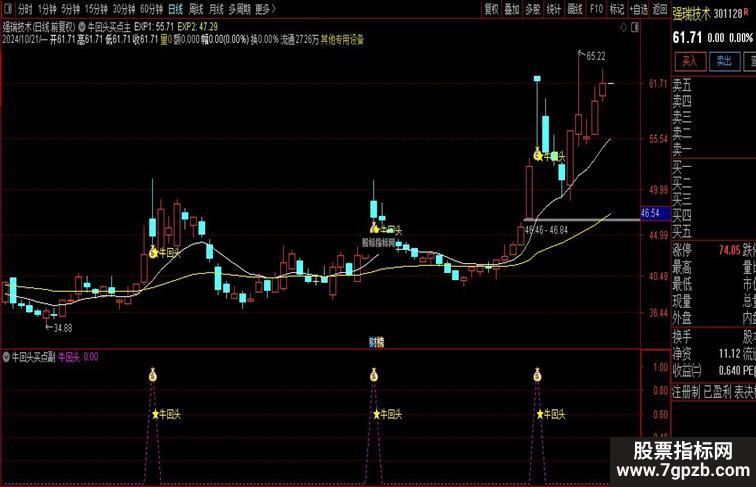This screenshot has width=756, height=487.
Task: Open the 复权 adjustment options
Action: (491, 9)
